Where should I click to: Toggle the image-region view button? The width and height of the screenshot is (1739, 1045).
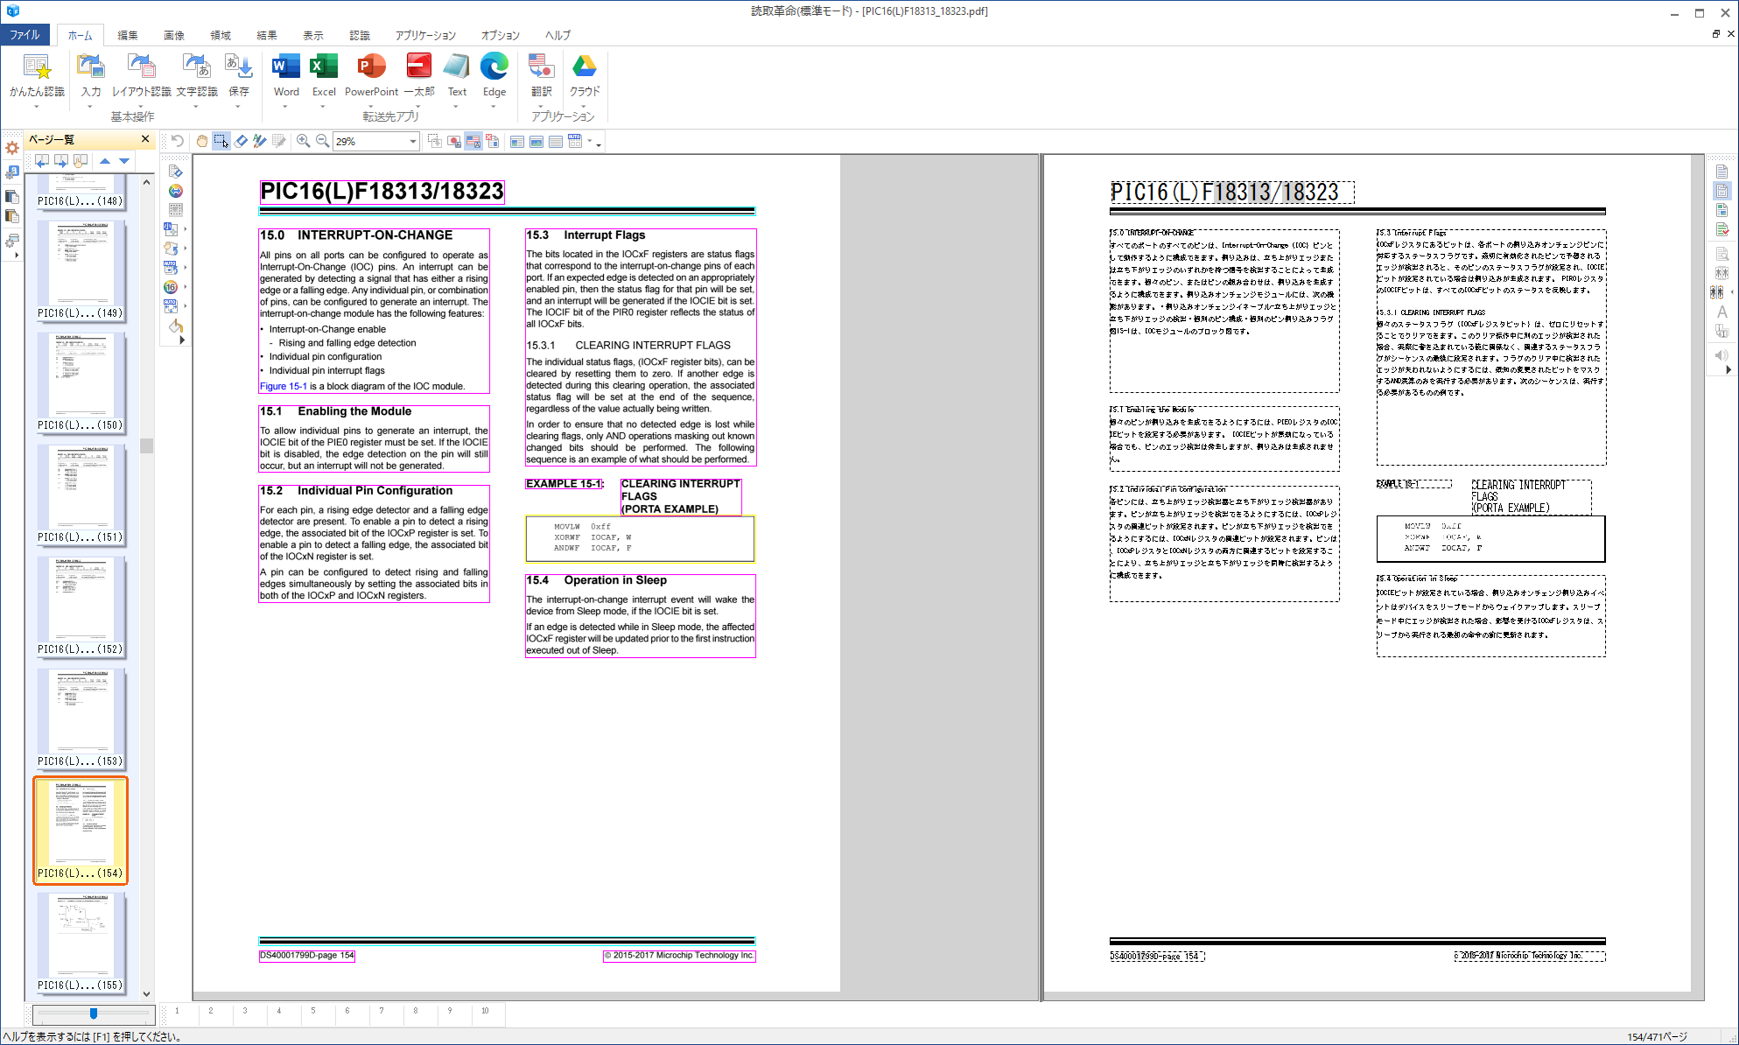[x=537, y=141]
